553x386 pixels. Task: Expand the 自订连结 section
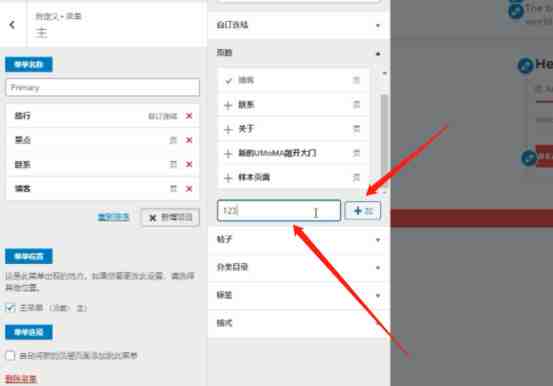coord(299,25)
